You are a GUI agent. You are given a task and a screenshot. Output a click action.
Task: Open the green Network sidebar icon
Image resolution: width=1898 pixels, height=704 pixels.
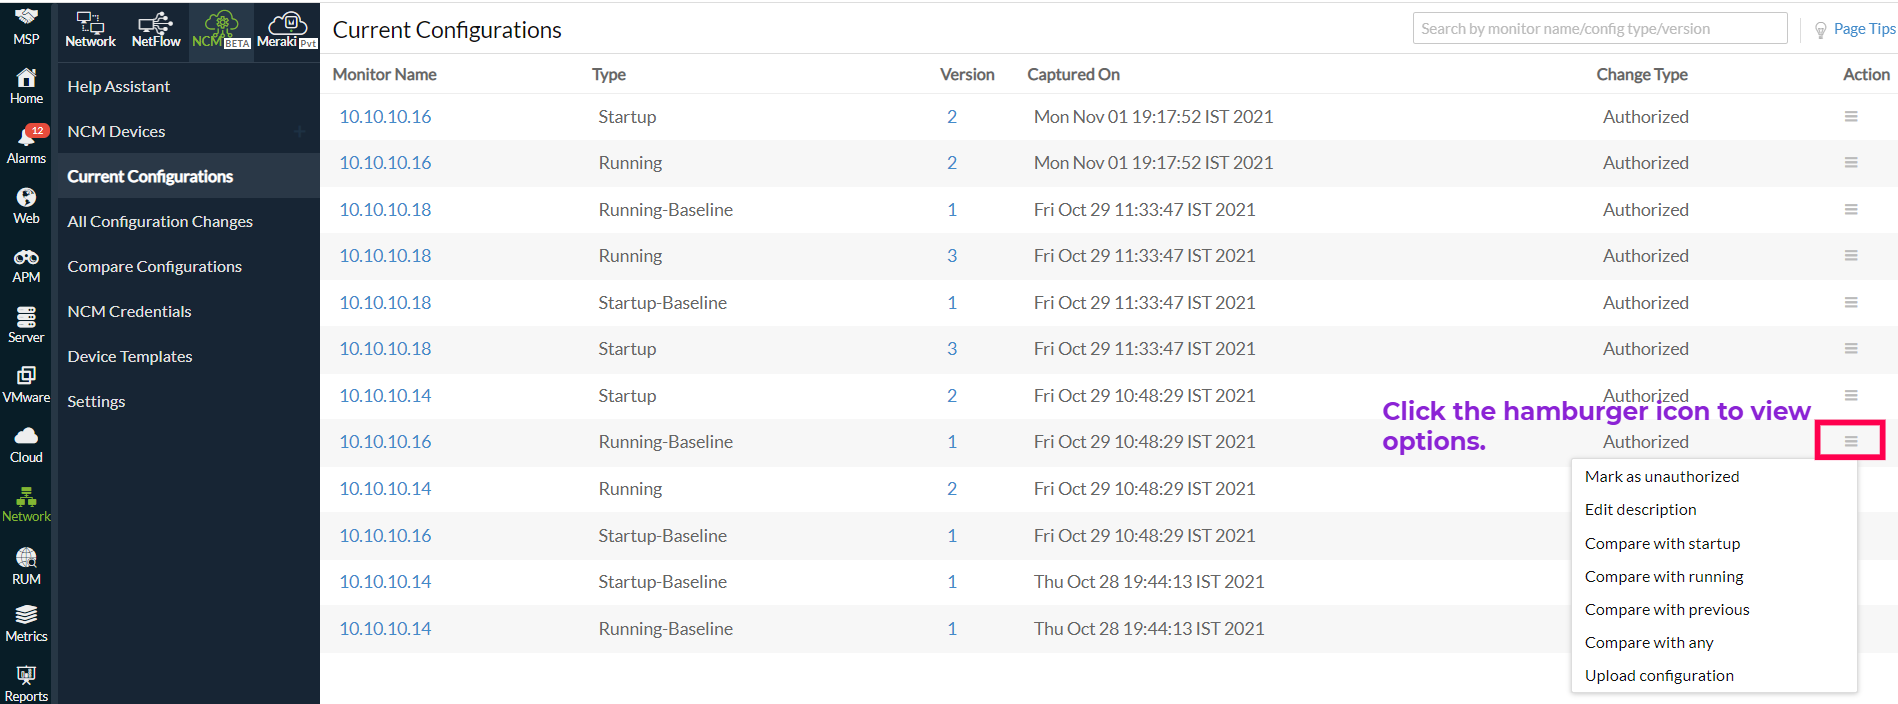26,496
